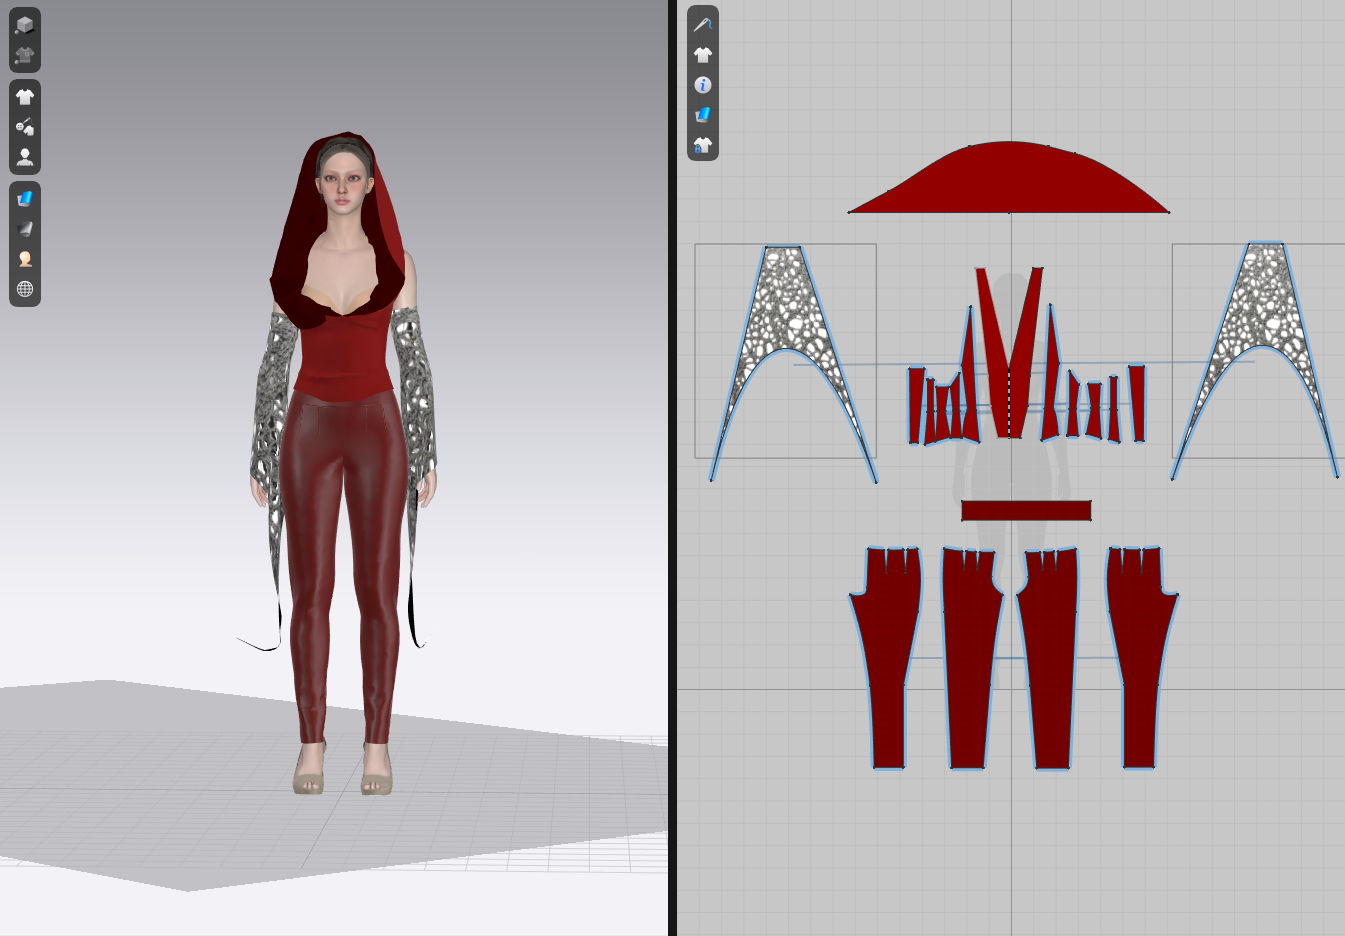Click the globe mesh environment icon

[x=25, y=289]
